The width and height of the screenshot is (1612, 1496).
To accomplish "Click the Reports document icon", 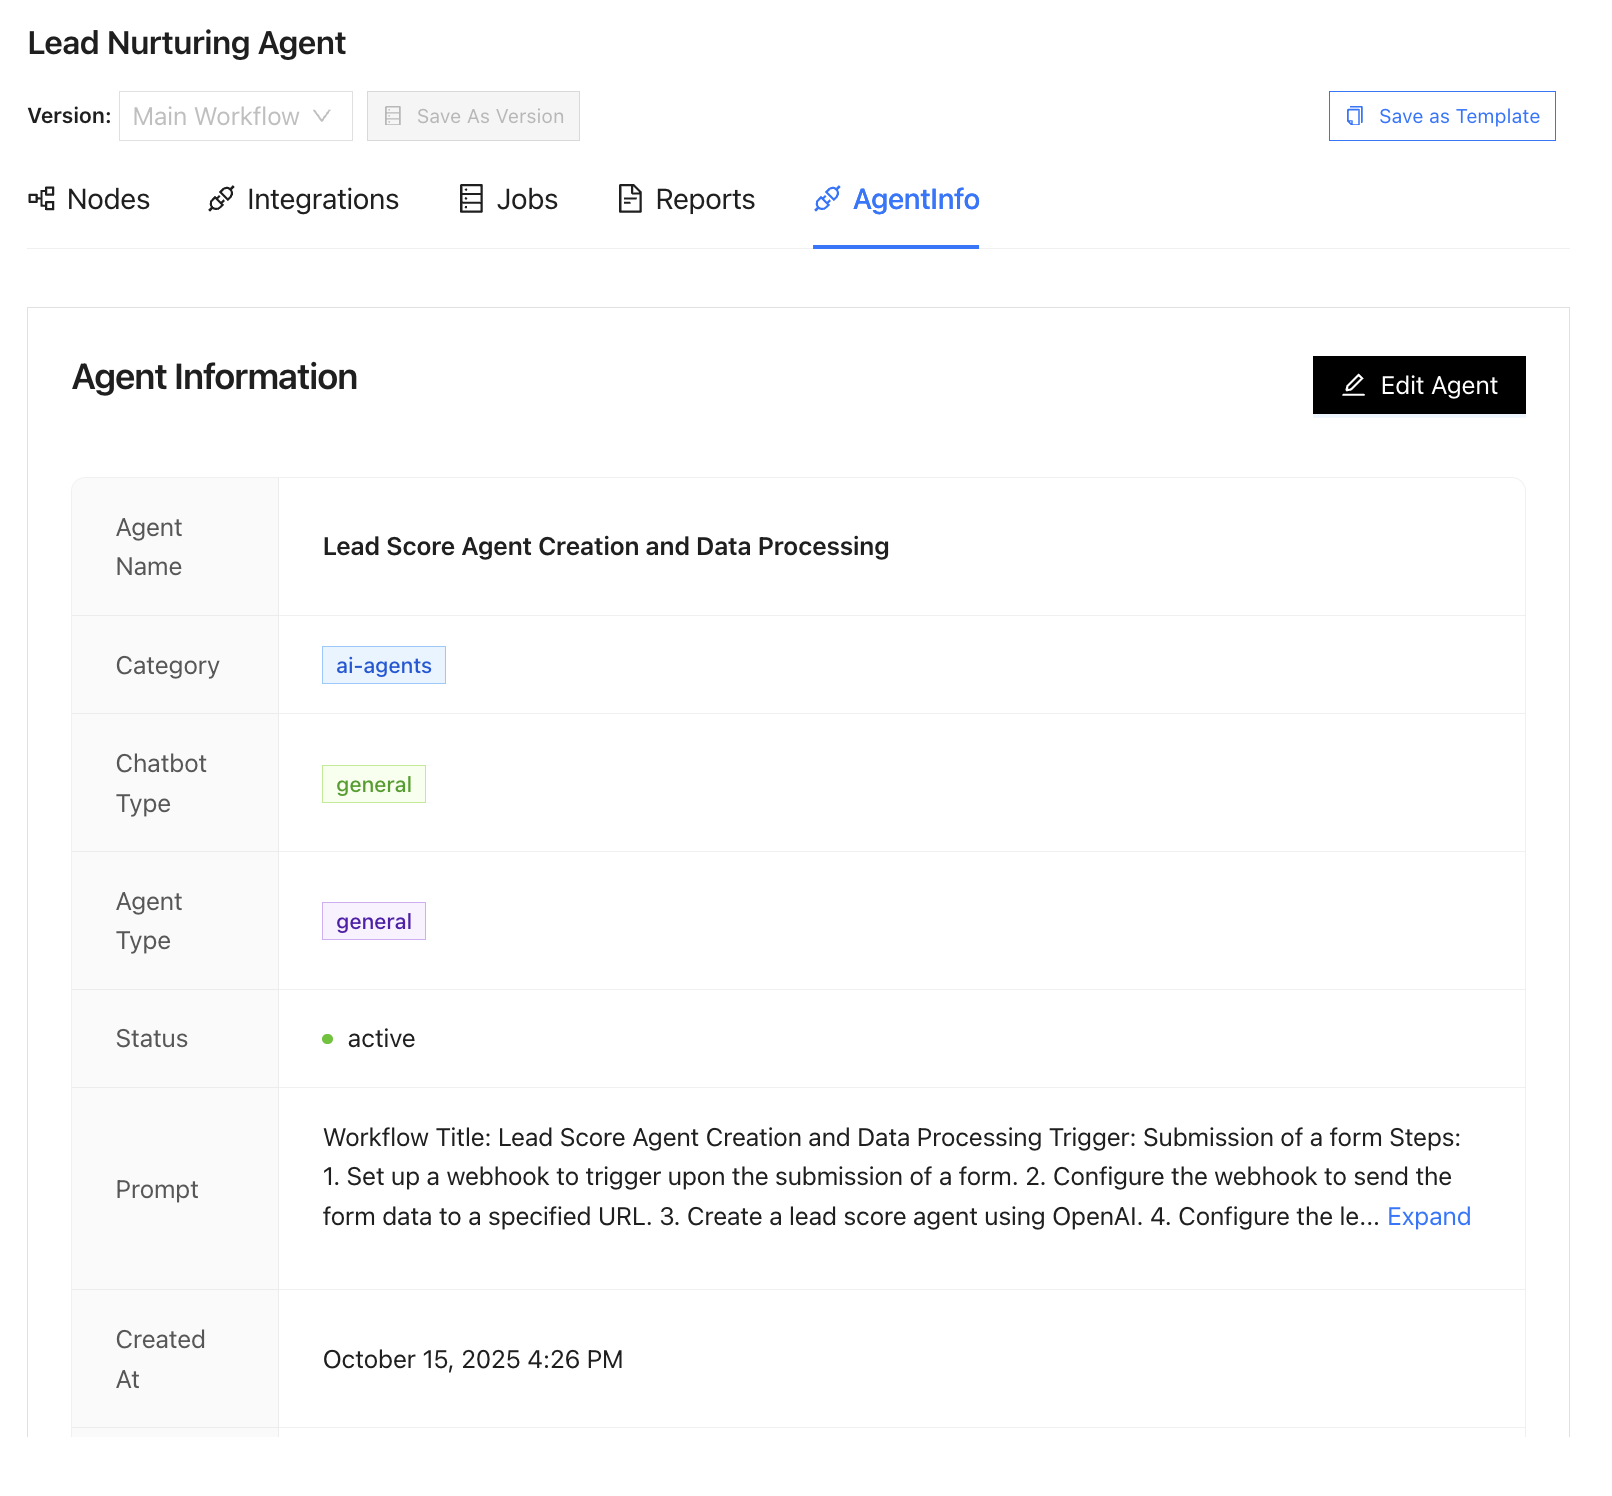I will click(630, 199).
